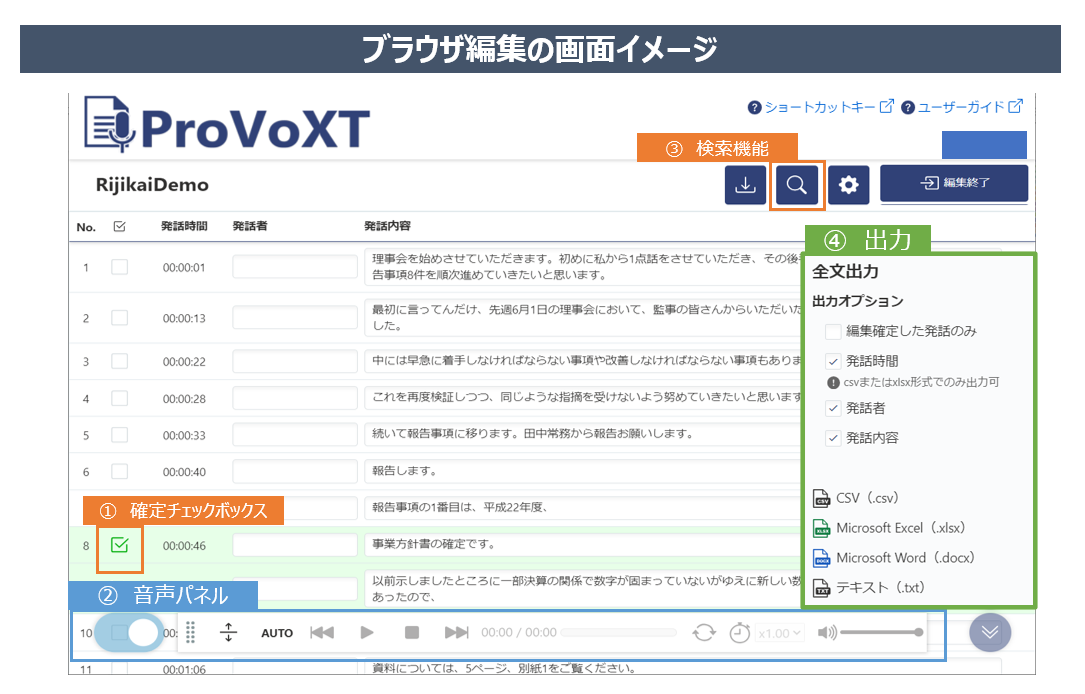Image resolution: width=1085 pixels, height=694 pixels.
Task: Enable 編集確定した発話のみ option
Action: click(x=833, y=331)
